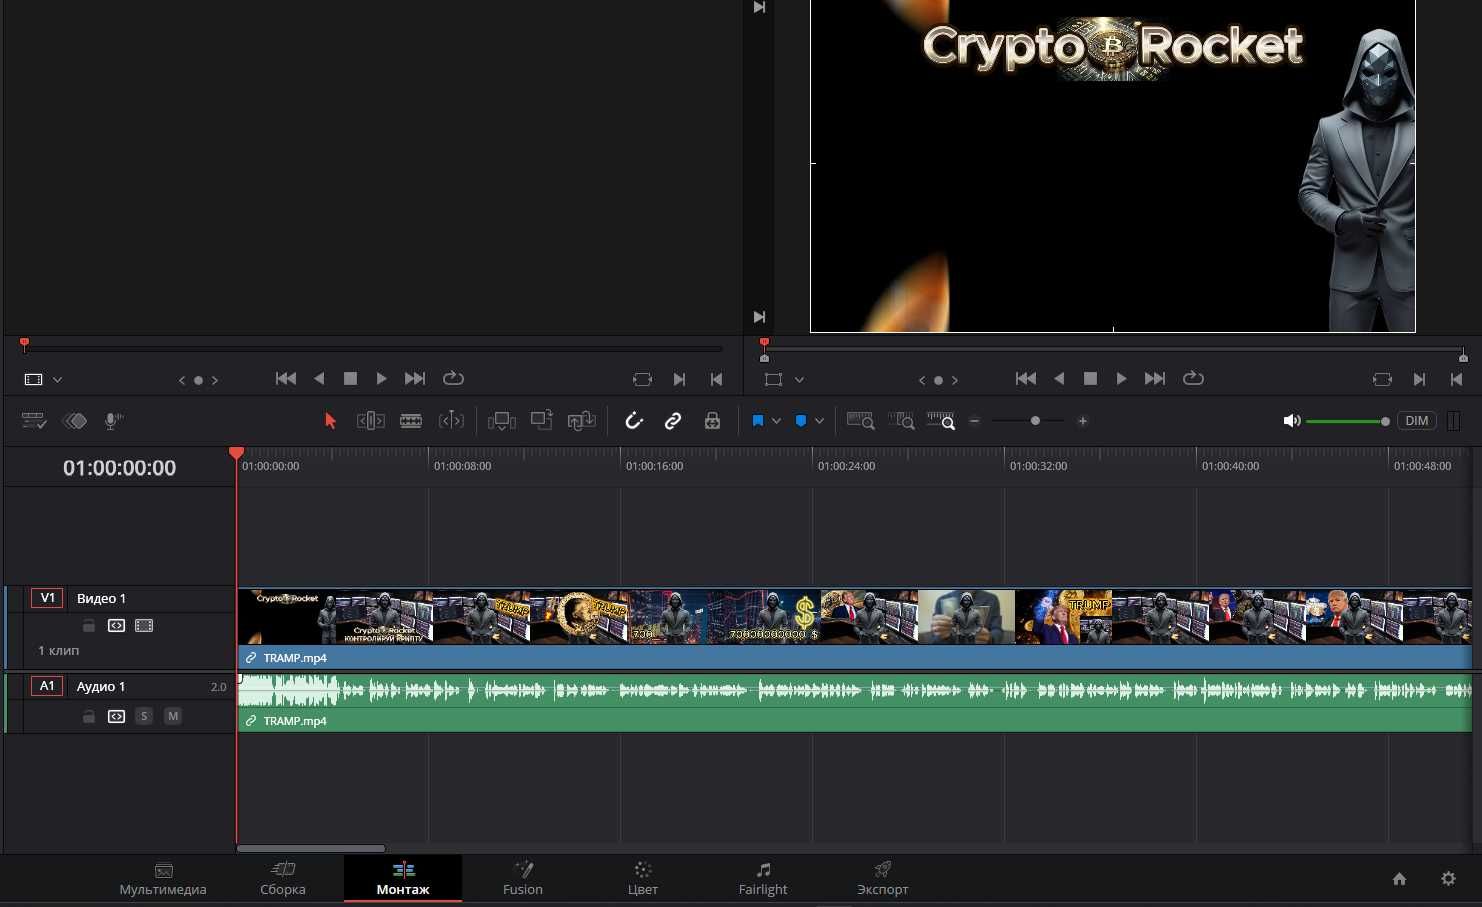Open the Fusion page
The height and width of the screenshot is (907, 1482).
click(x=523, y=879)
